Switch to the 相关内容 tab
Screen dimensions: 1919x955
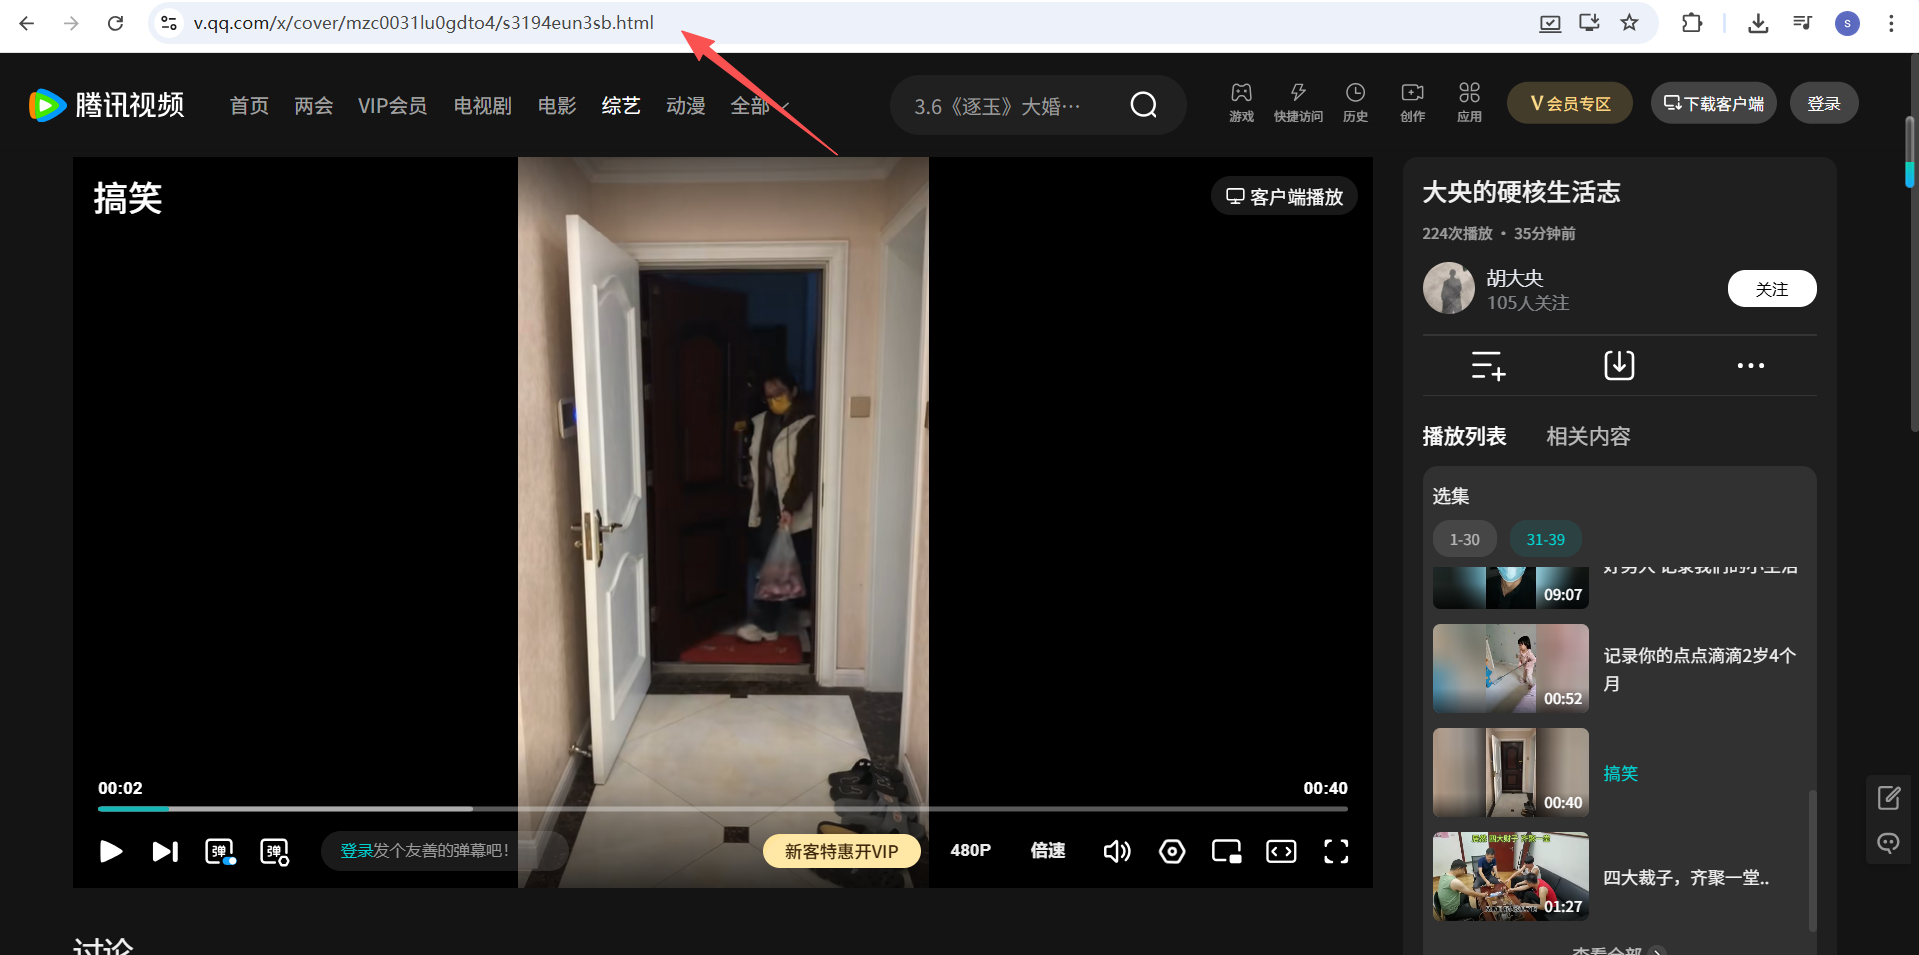(1587, 437)
